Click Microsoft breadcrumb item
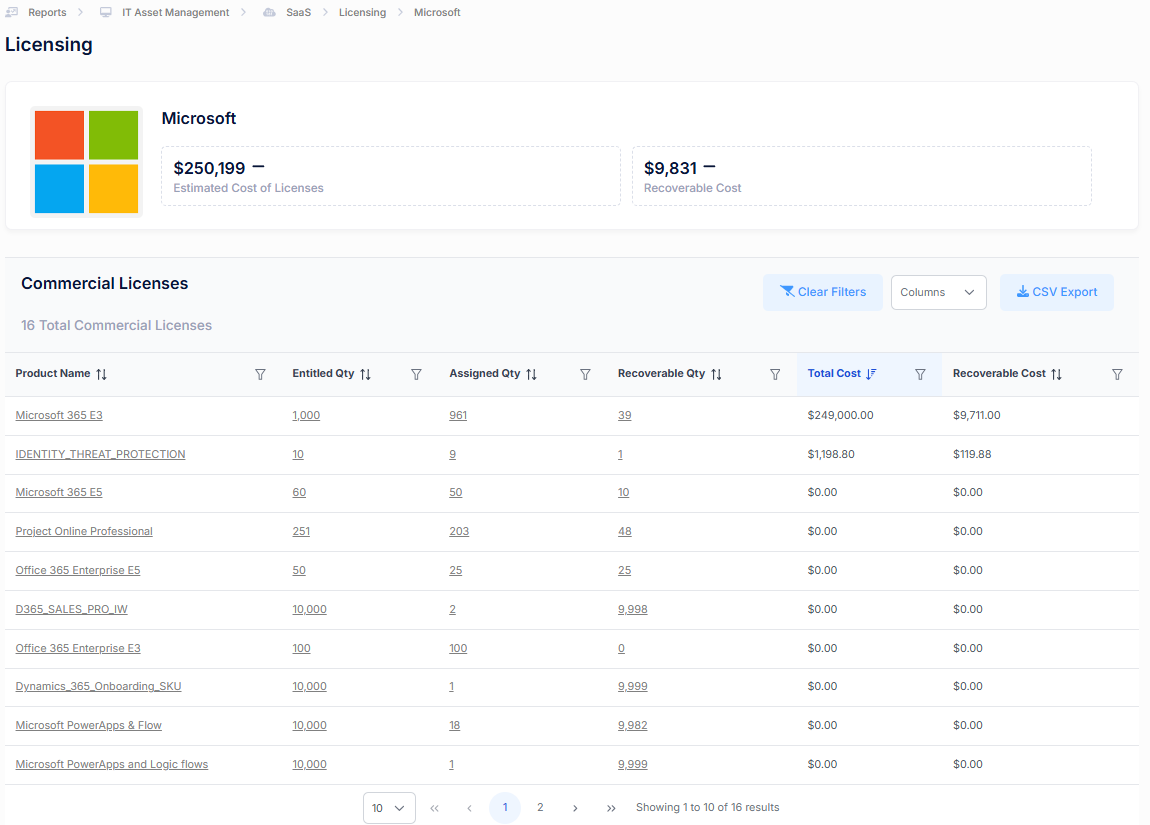This screenshot has width=1150, height=825. (437, 12)
